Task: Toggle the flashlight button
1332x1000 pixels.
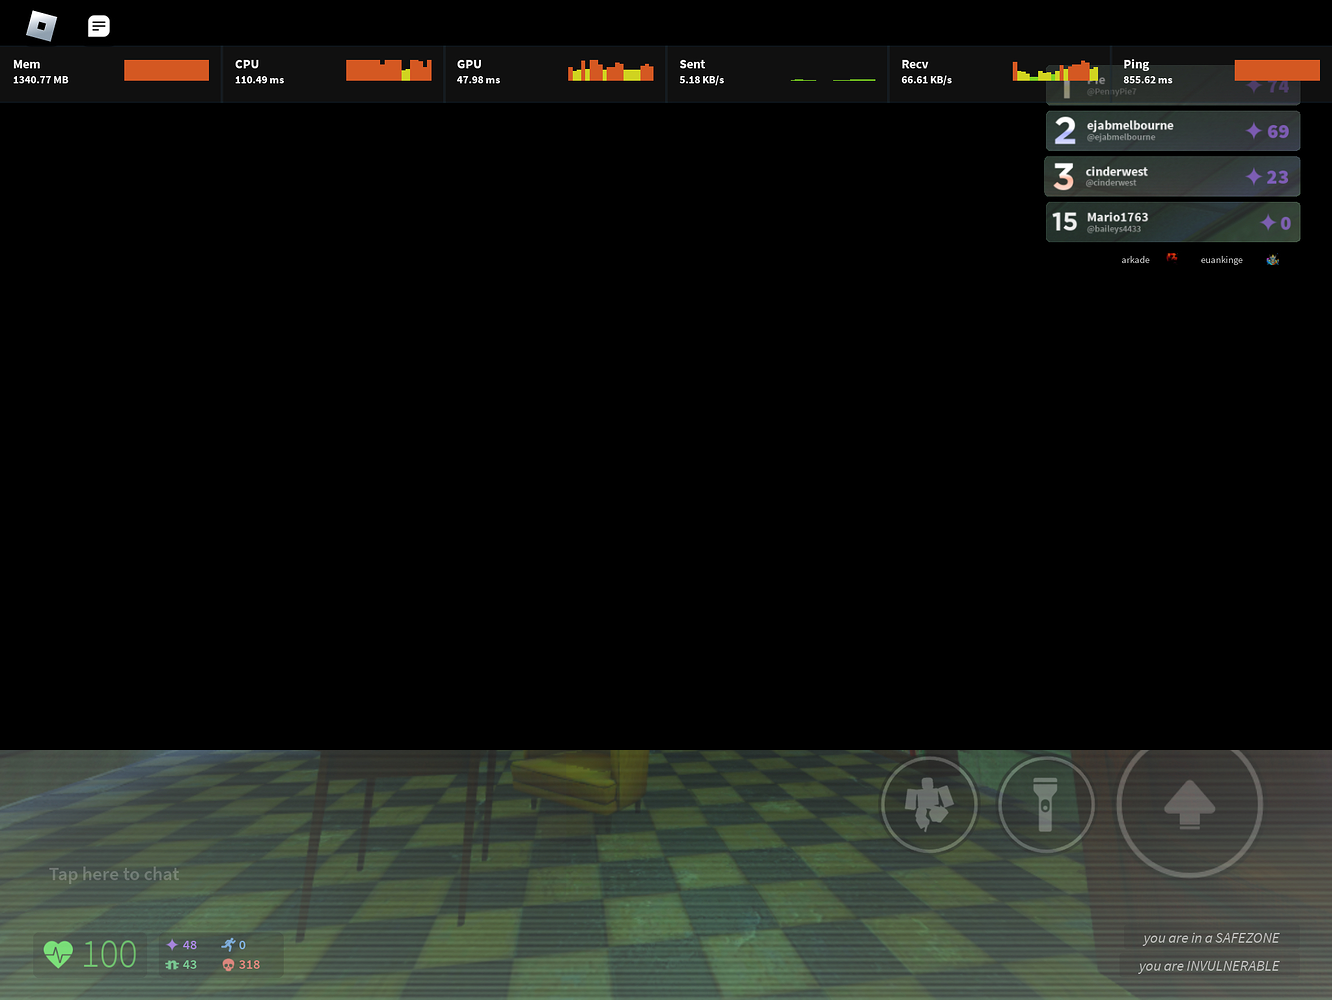Action: (1046, 804)
